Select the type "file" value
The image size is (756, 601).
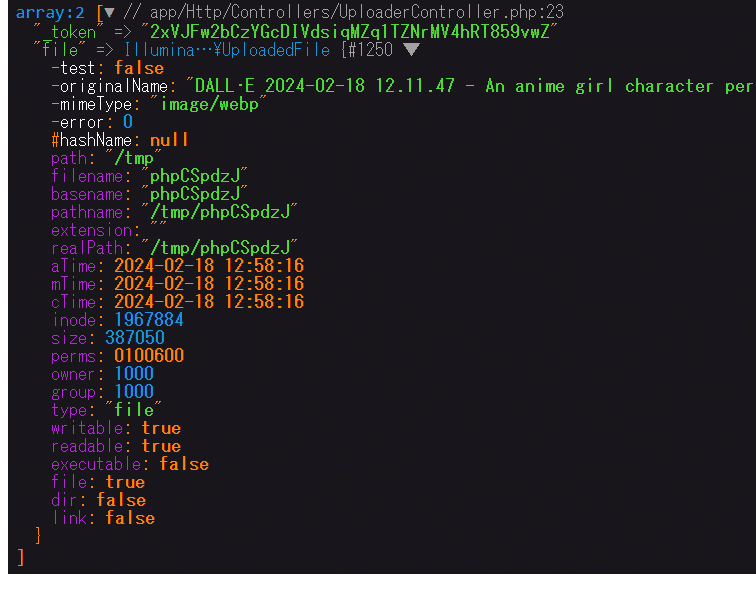tap(134, 410)
